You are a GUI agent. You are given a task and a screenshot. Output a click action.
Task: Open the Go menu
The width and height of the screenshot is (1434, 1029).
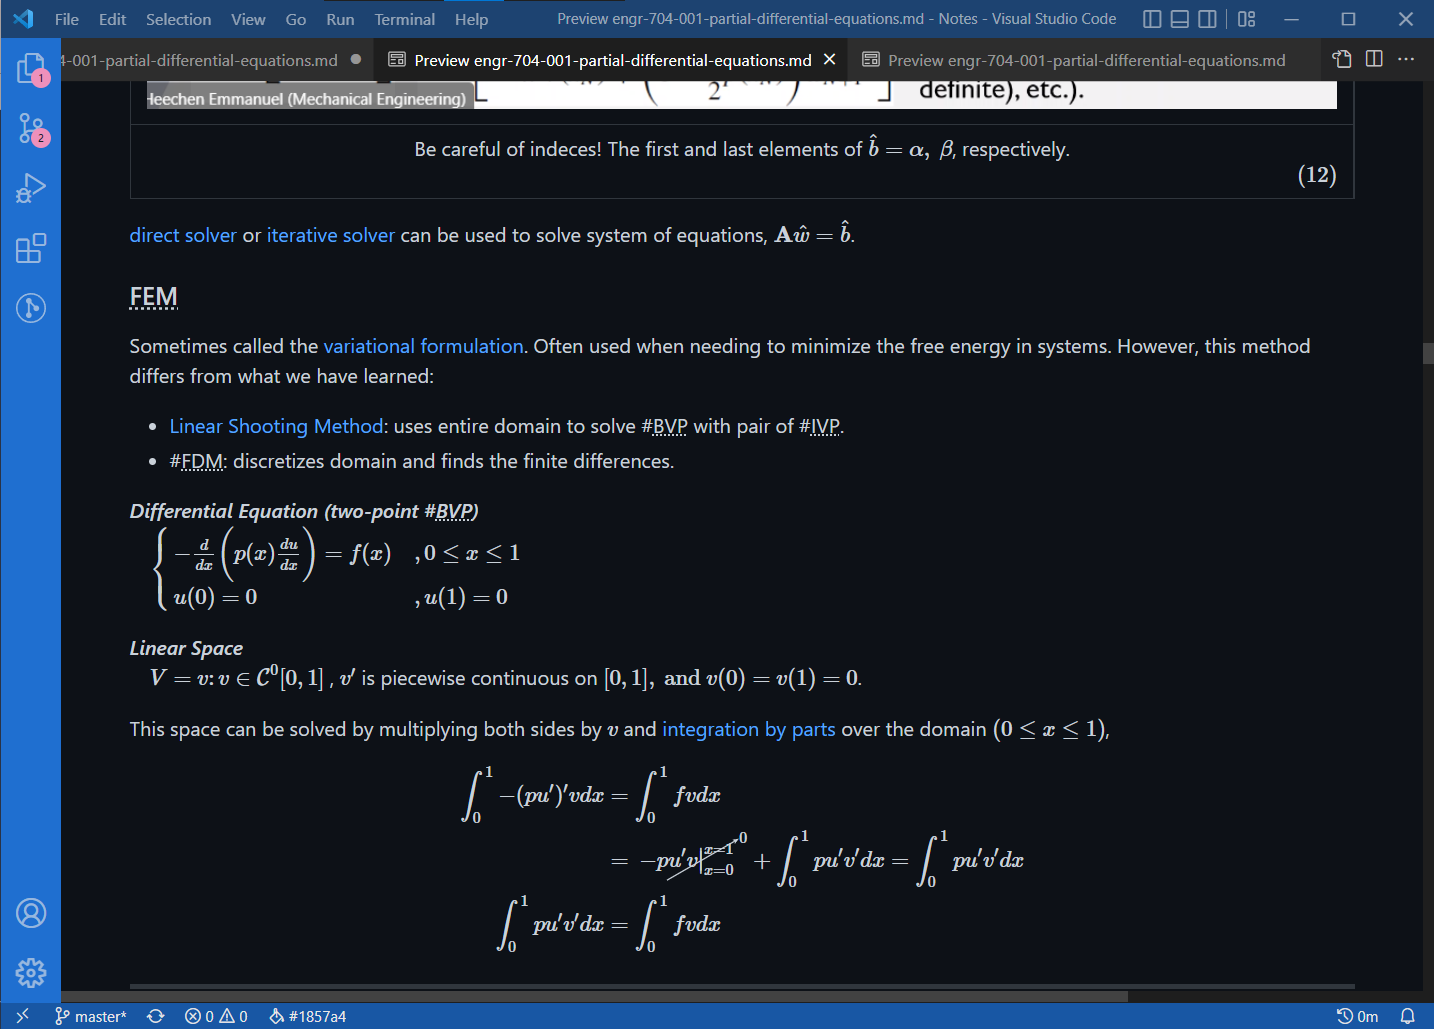coord(296,19)
